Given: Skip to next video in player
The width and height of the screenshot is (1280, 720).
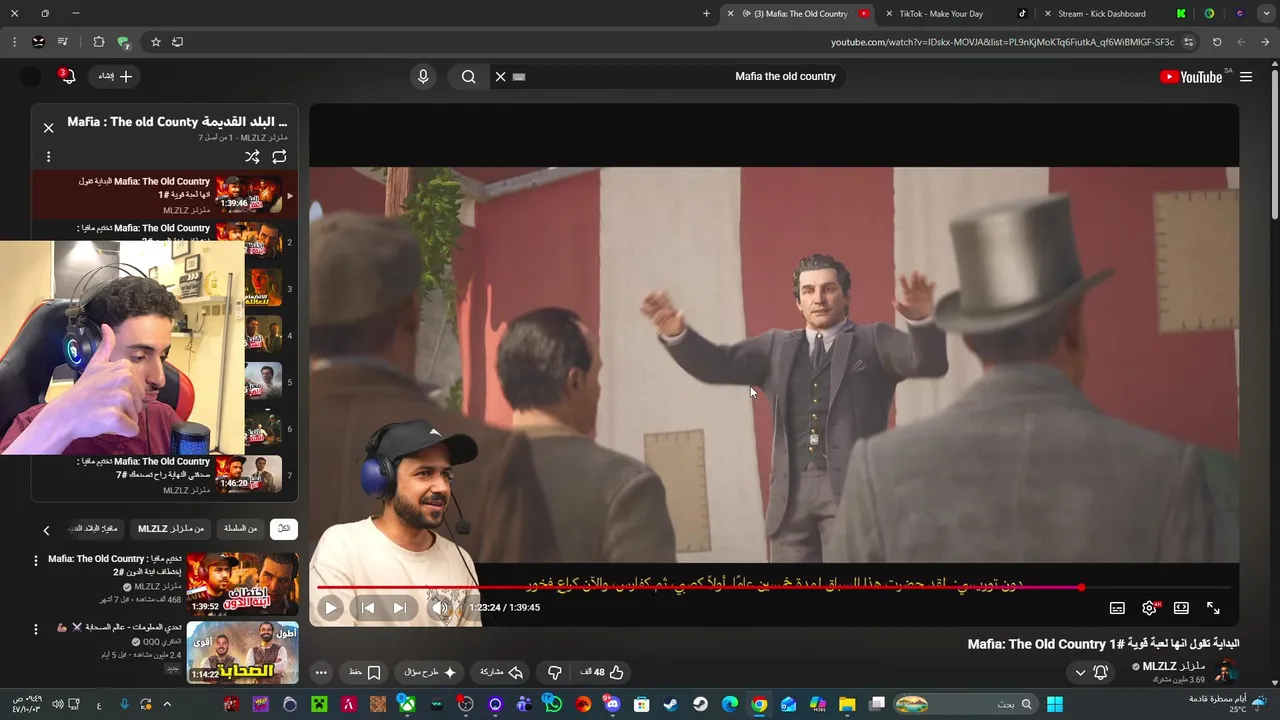Looking at the screenshot, I should coord(399,607).
